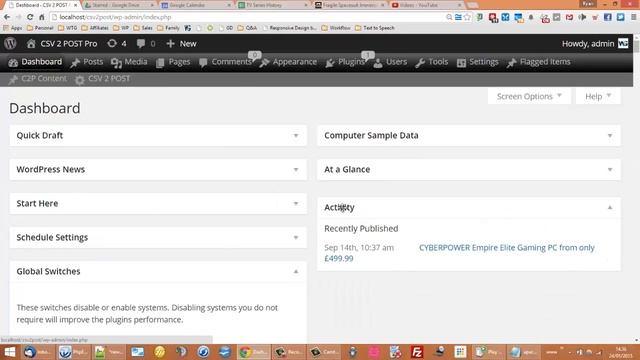Switch to the YouTube Videos tab
The height and width of the screenshot is (360, 640).
click(x=425, y=5)
